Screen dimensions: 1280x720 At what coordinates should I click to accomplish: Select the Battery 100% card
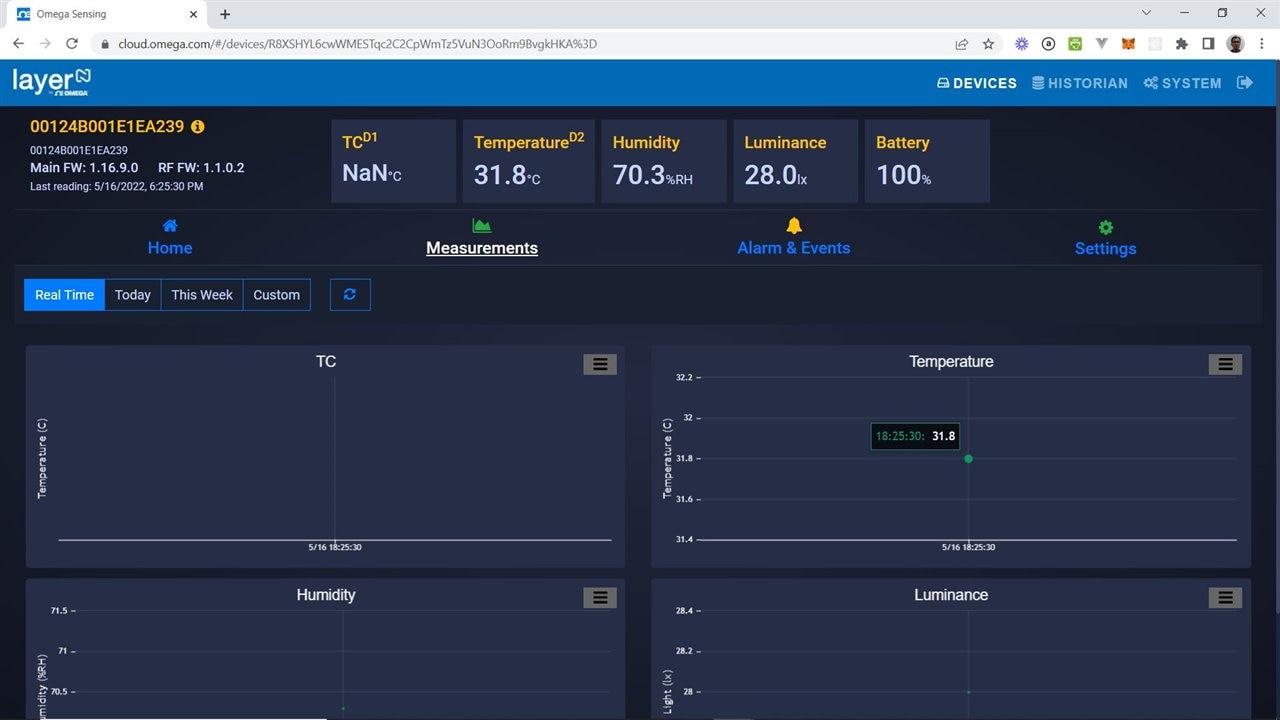[x=927, y=161]
